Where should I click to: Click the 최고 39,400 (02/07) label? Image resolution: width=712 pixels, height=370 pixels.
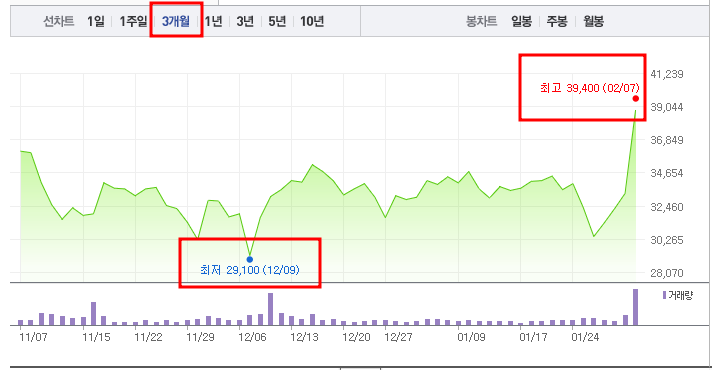(589, 88)
